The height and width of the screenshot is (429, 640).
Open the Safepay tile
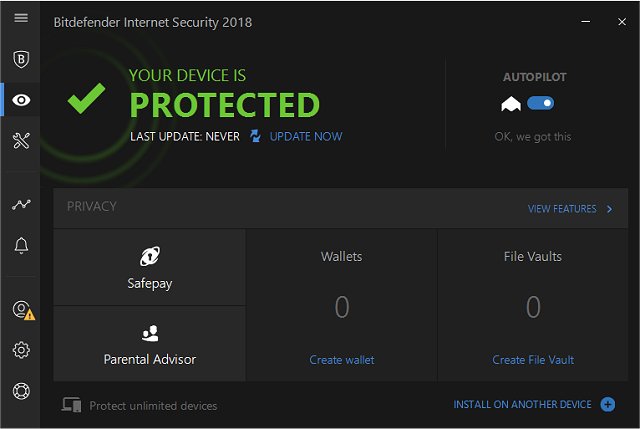point(149,268)
